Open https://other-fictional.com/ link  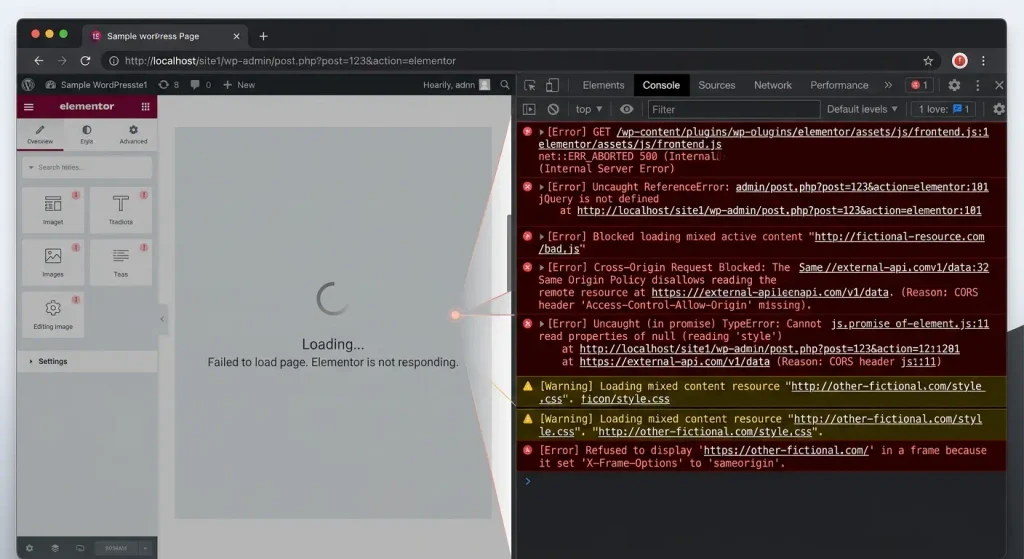pos(786,450)
